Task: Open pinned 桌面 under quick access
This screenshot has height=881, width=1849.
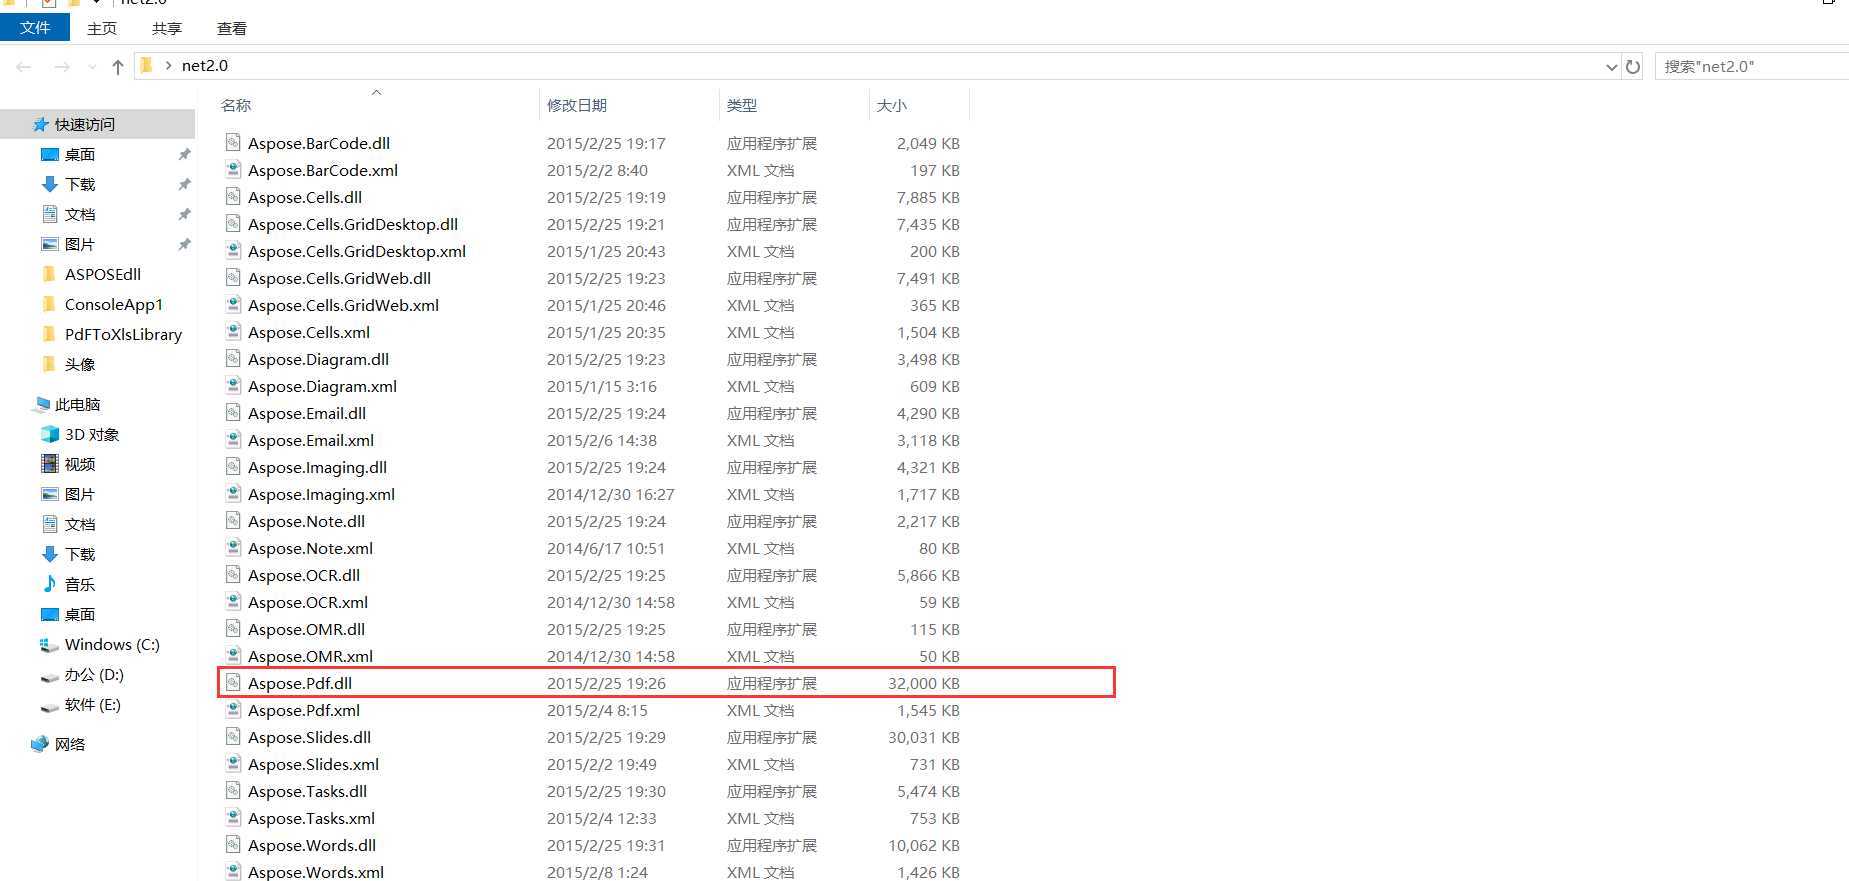Action: coord(80,154)
